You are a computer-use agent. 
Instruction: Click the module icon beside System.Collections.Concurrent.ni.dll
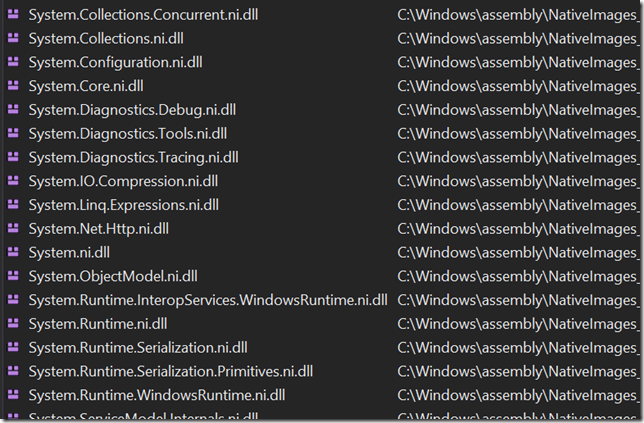tap(13, 15)
